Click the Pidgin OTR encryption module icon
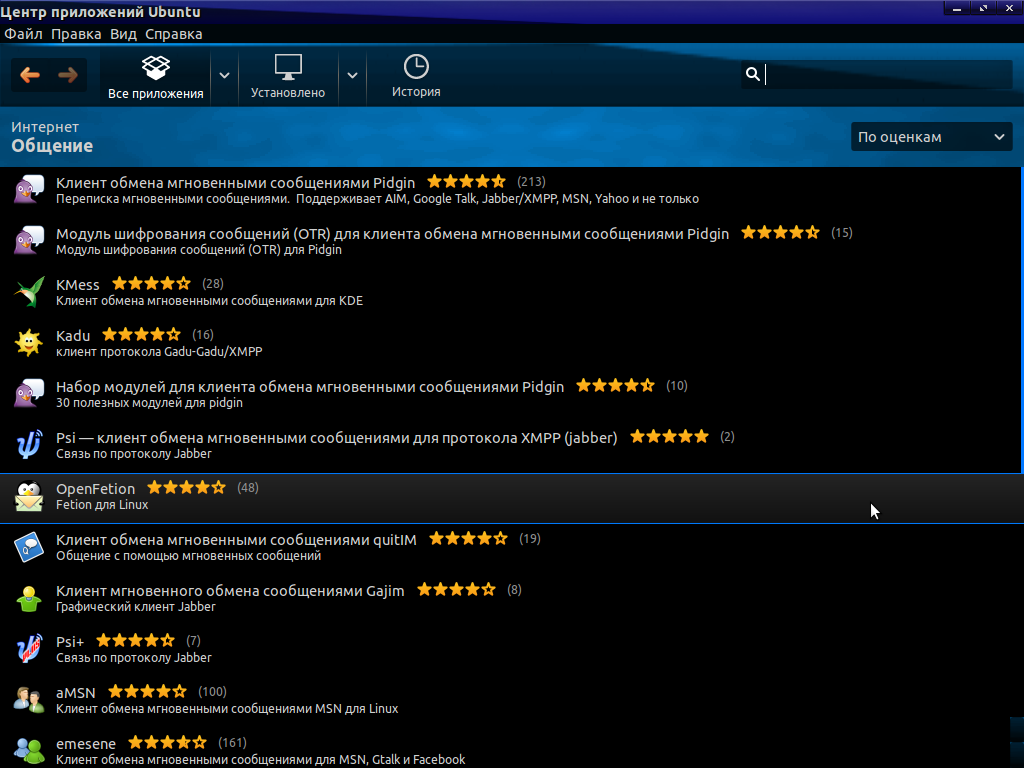The height and width of the screenshot is (768, 1024). pyautogui.click(x=29, y=241)
